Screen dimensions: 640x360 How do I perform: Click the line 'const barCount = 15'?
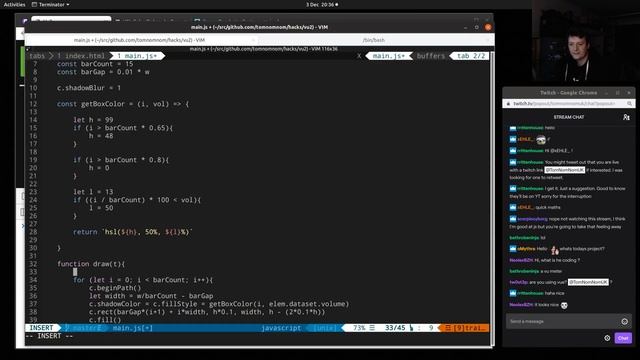(x=95, y=64)
